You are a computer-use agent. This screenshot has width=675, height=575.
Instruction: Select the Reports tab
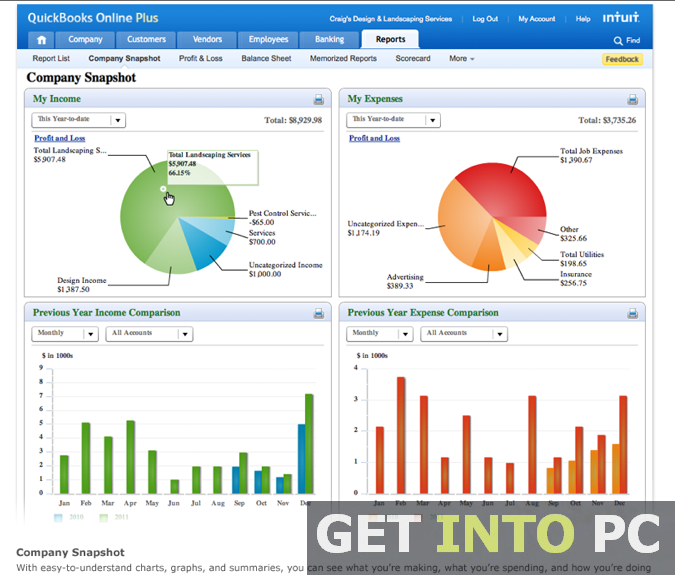pyautogui.click(x=390, y=39)
